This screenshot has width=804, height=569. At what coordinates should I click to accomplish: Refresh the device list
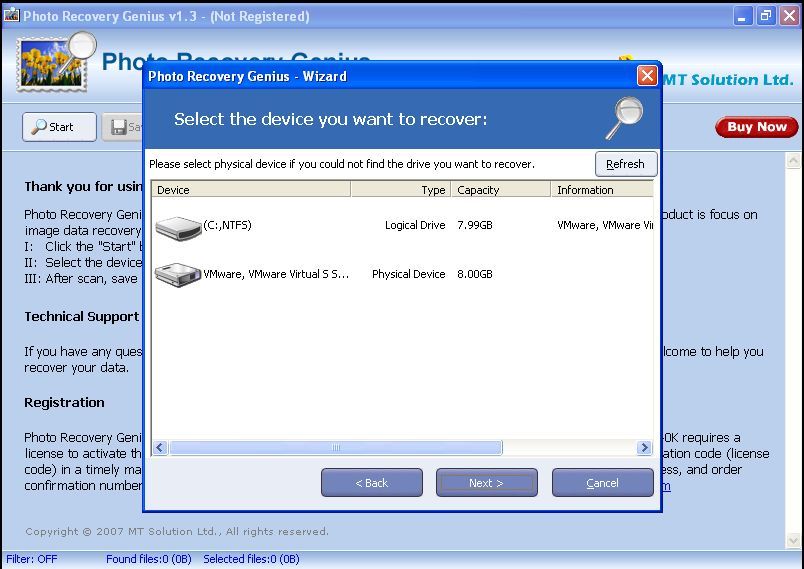click(x=625, y=164)
